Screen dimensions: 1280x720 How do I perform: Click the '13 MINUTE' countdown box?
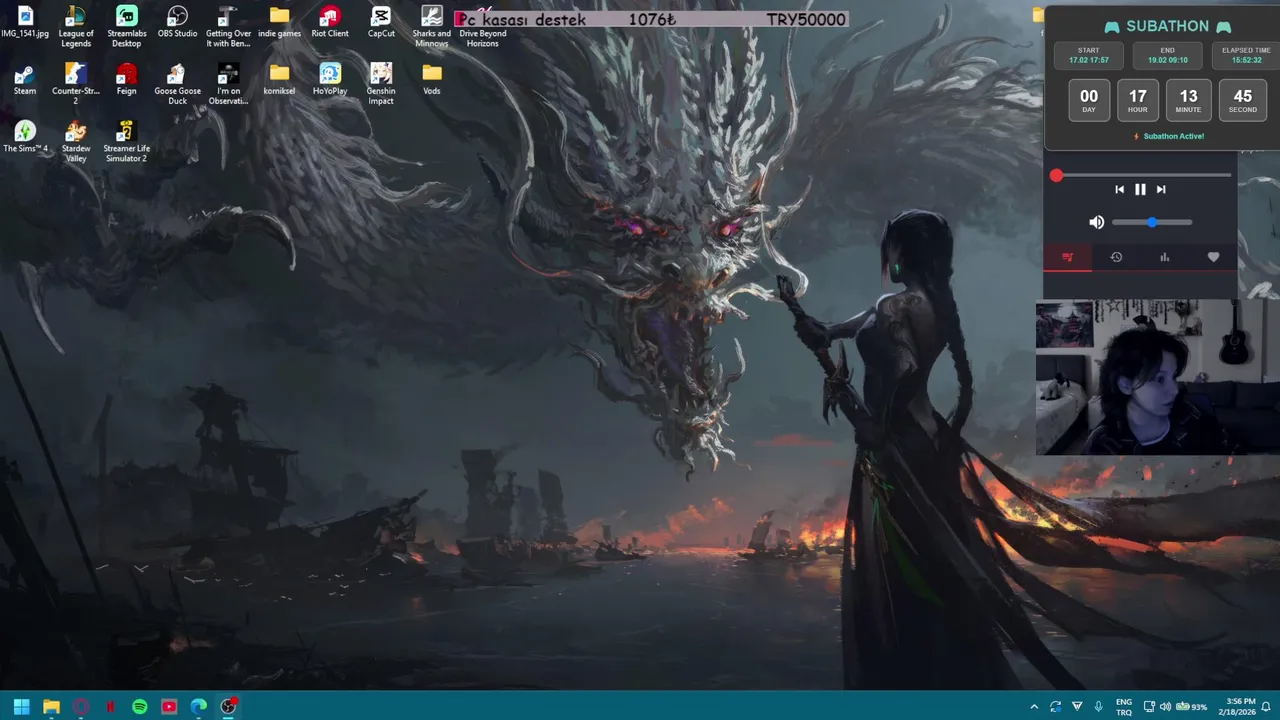click(1188, 100)
